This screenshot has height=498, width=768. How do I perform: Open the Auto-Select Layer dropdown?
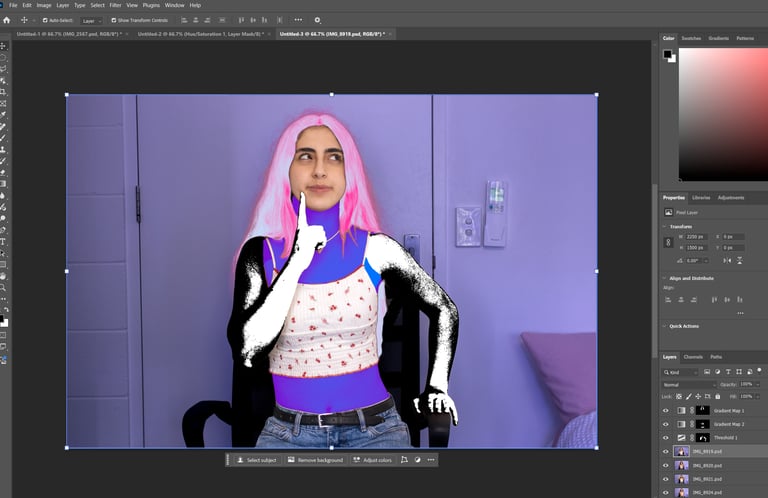tap(92, 19)
